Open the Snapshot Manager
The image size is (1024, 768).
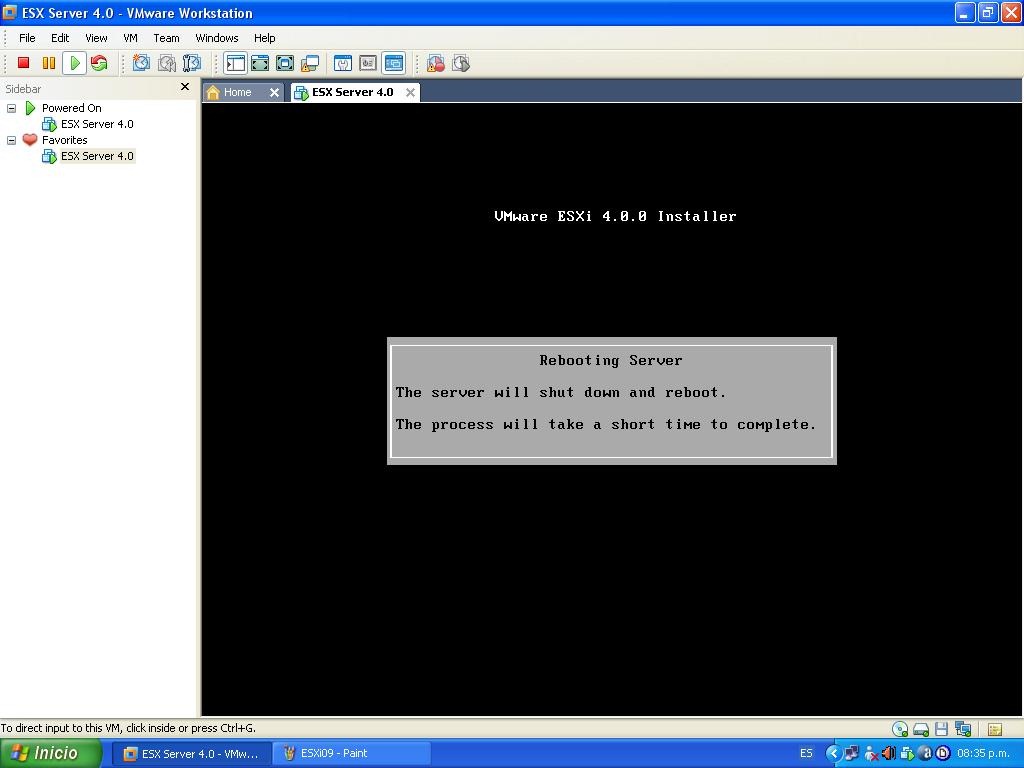point(192,63)
